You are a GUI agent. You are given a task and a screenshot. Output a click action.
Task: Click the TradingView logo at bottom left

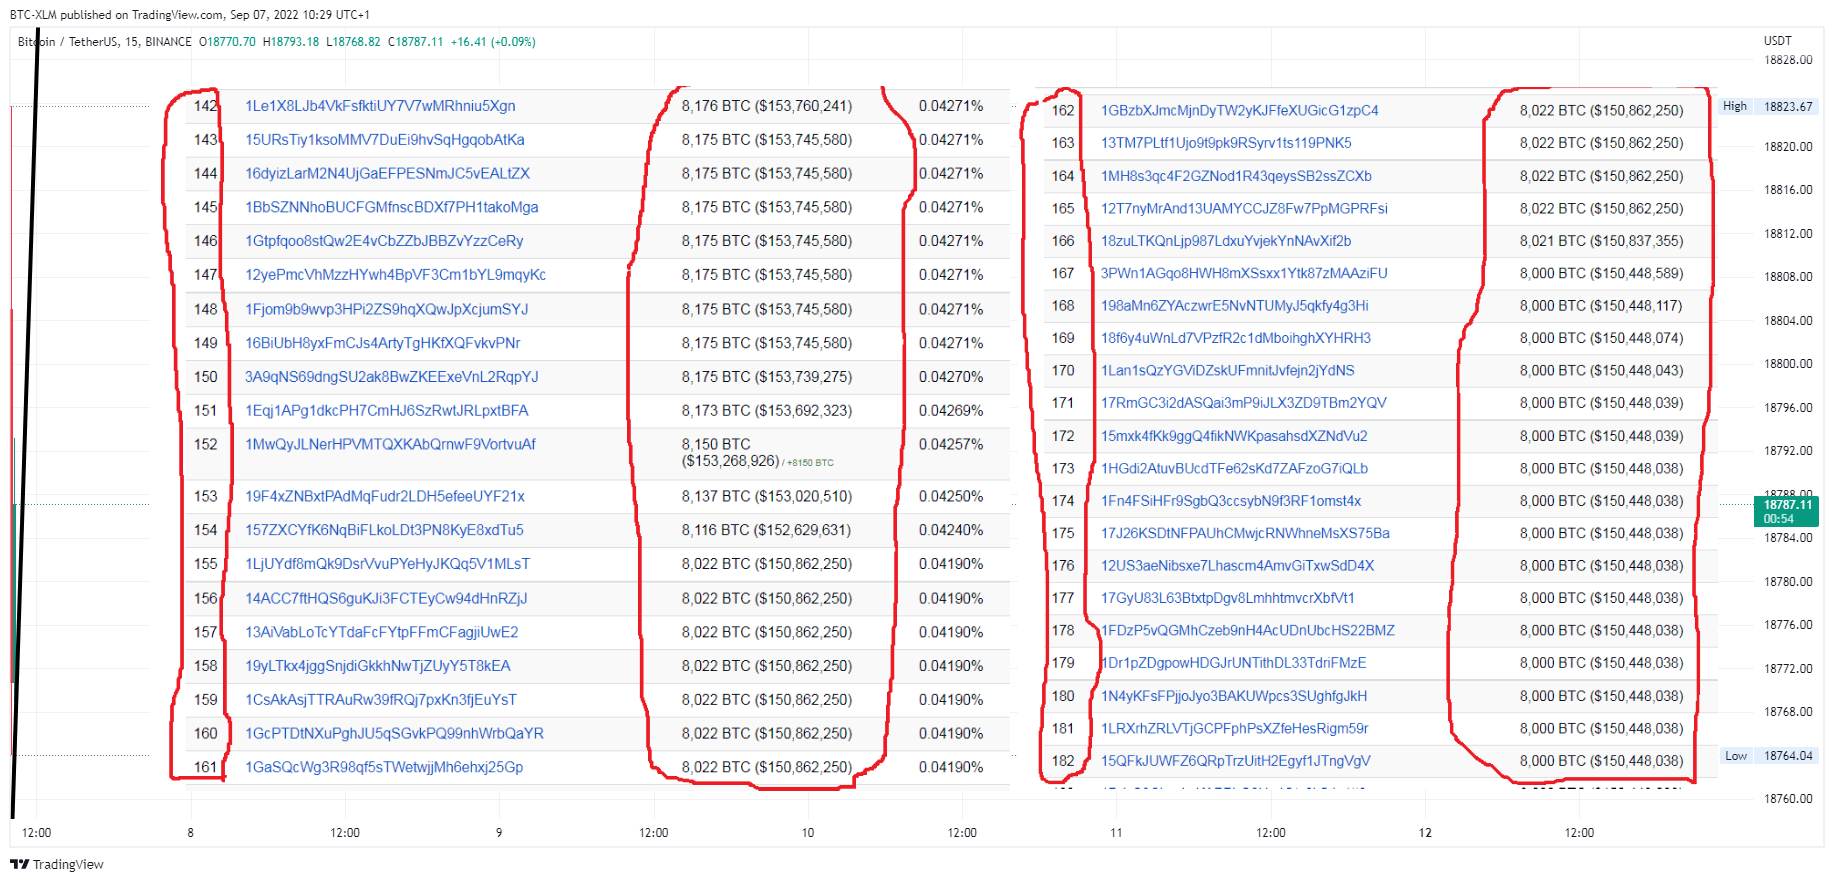(57, 864)
